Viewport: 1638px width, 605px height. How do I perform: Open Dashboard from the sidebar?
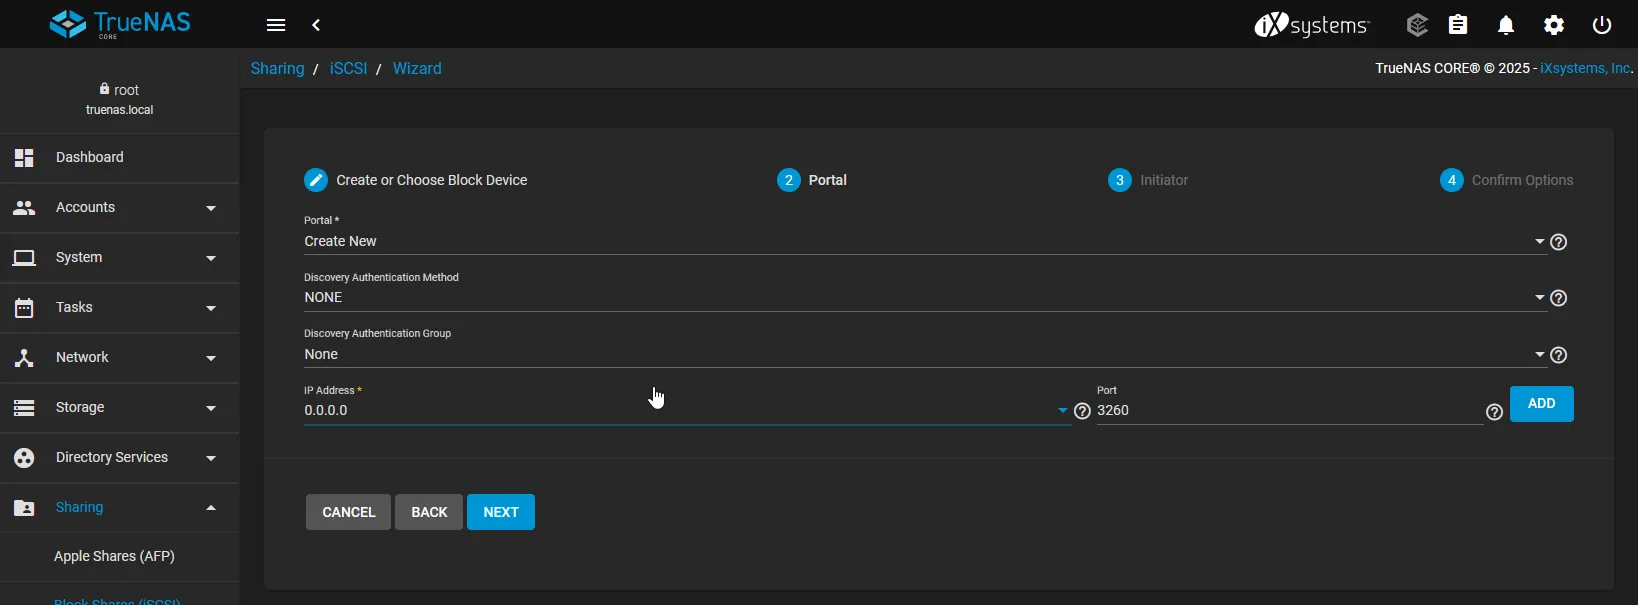[x=90, y=157]
